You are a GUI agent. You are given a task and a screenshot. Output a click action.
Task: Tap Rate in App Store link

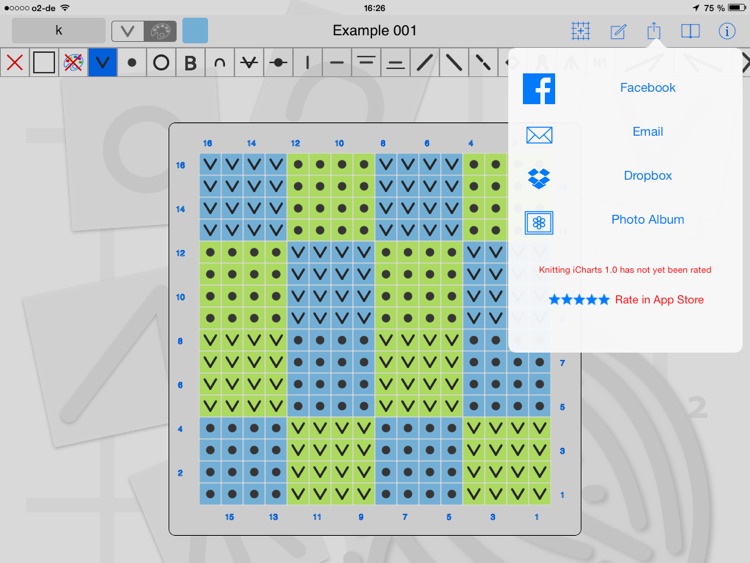tap(659, 300)
